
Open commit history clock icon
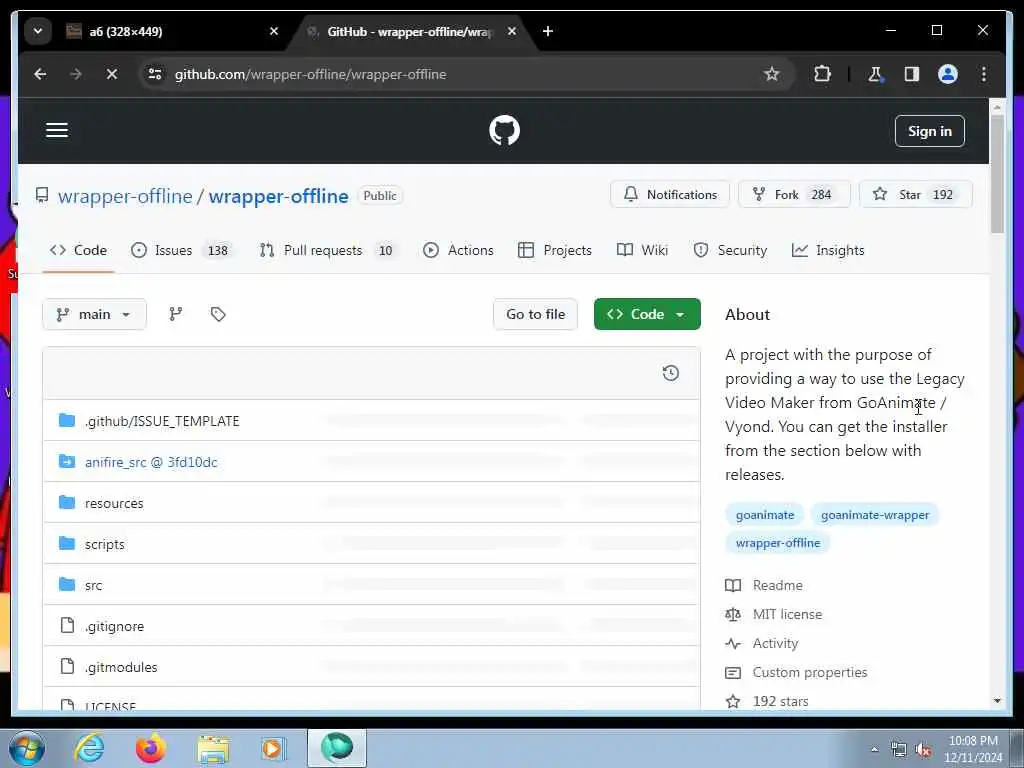click(x=671, y=373)
